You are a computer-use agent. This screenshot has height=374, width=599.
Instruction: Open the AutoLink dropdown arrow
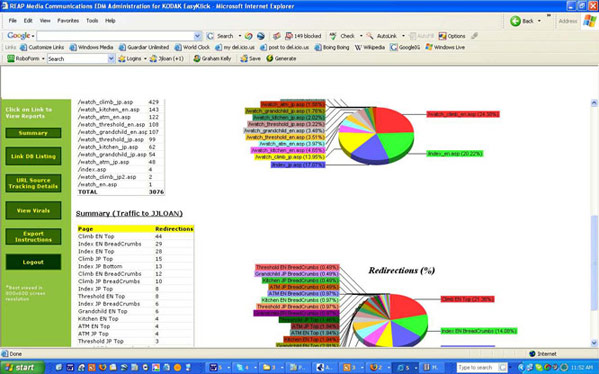coord(403,36)
